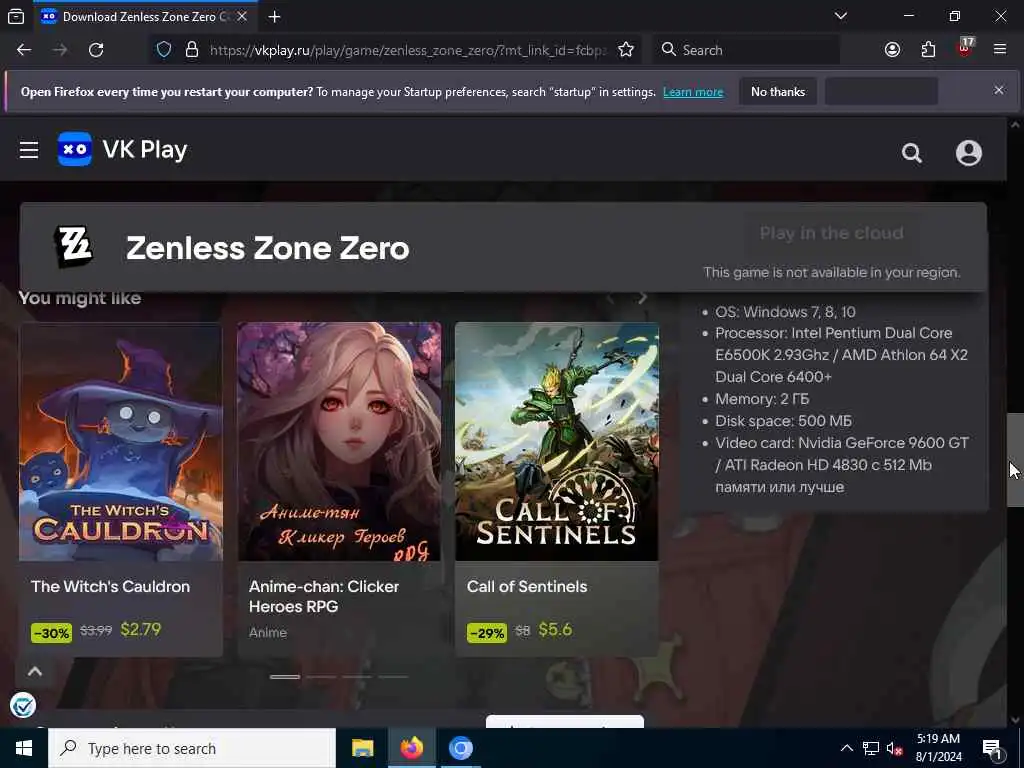Click the blank button beside No thanks
This screenshot has height=768, width=1024.
click(881, 91)
